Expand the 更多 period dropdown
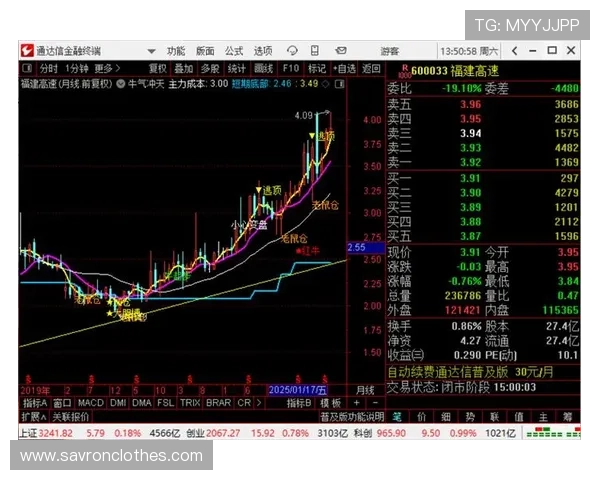The width and height of the screenshot is (600, 480). pyautogui.click(x=110, y=69)
